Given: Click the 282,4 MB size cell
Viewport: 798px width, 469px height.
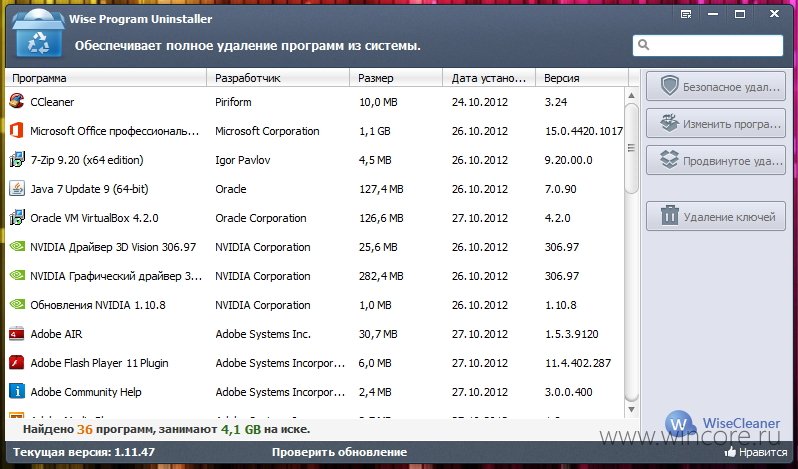Looking at the screenshot, I should [x=381, y=276].
